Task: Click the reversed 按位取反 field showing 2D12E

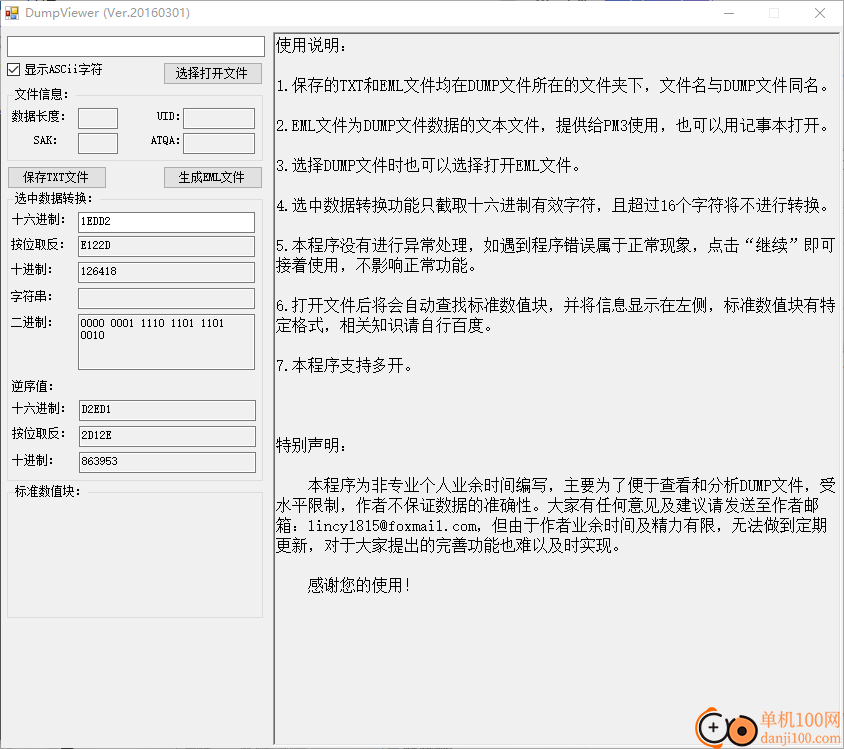Action: pos(167,436)
